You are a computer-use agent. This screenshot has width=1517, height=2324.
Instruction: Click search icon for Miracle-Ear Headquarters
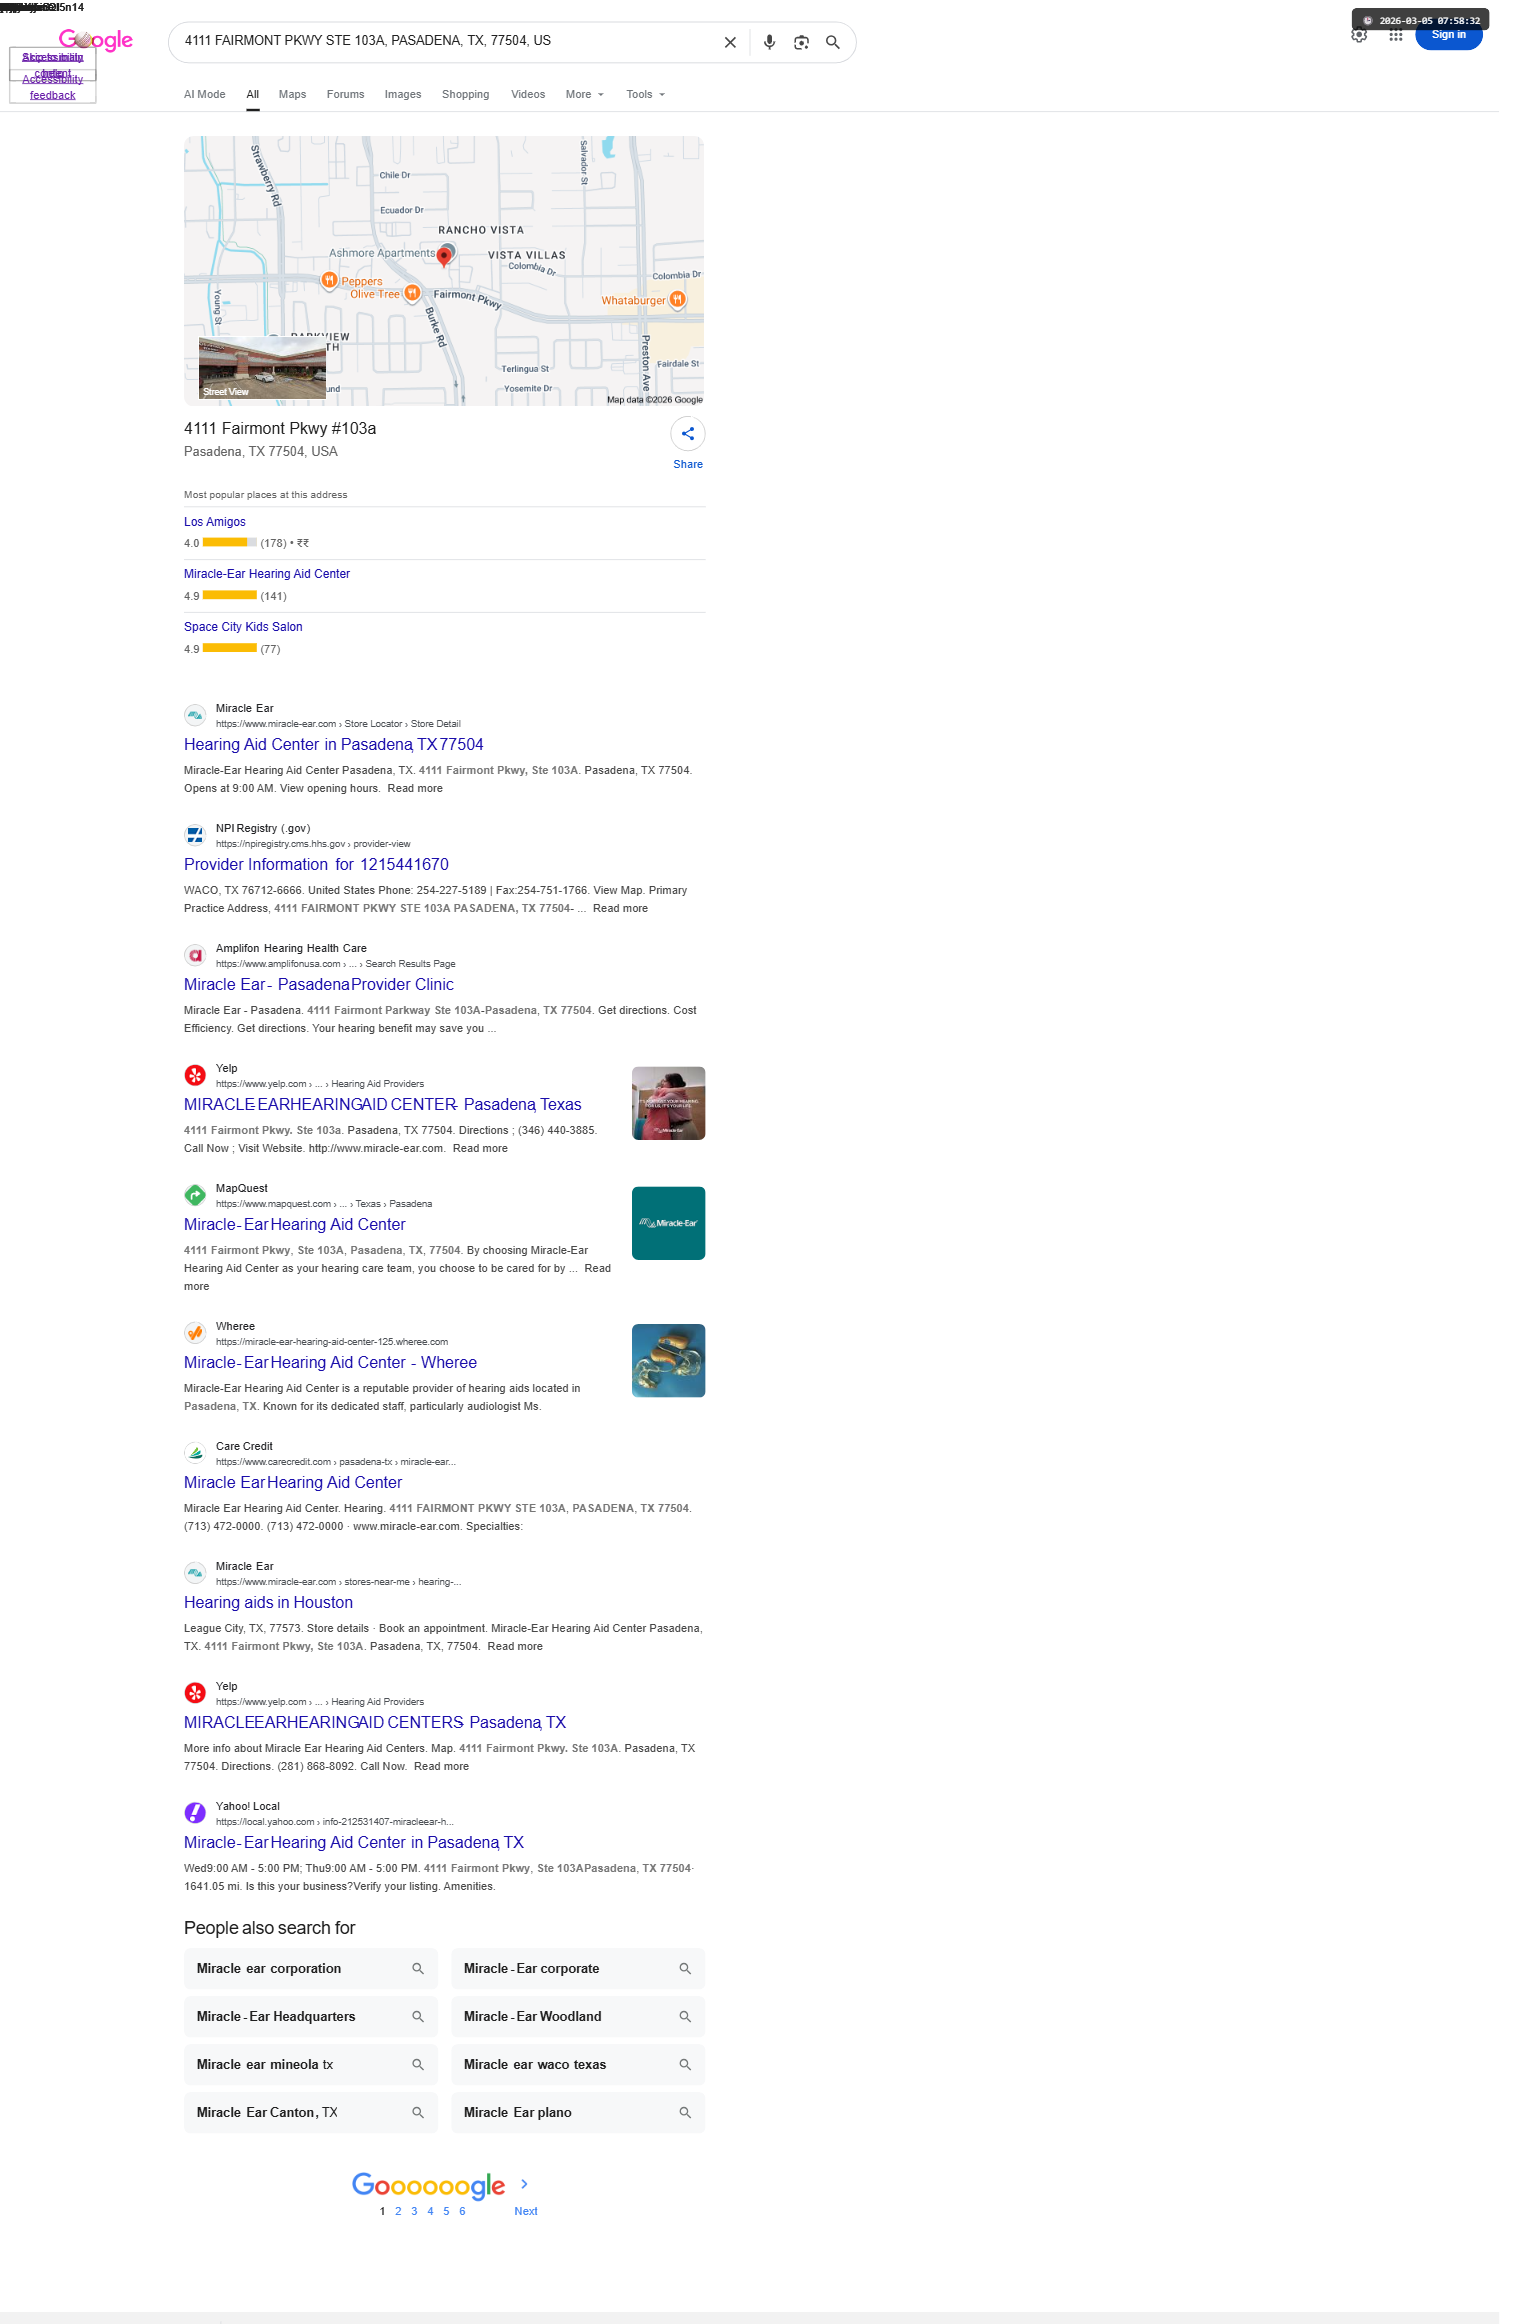click(418, 2016)
